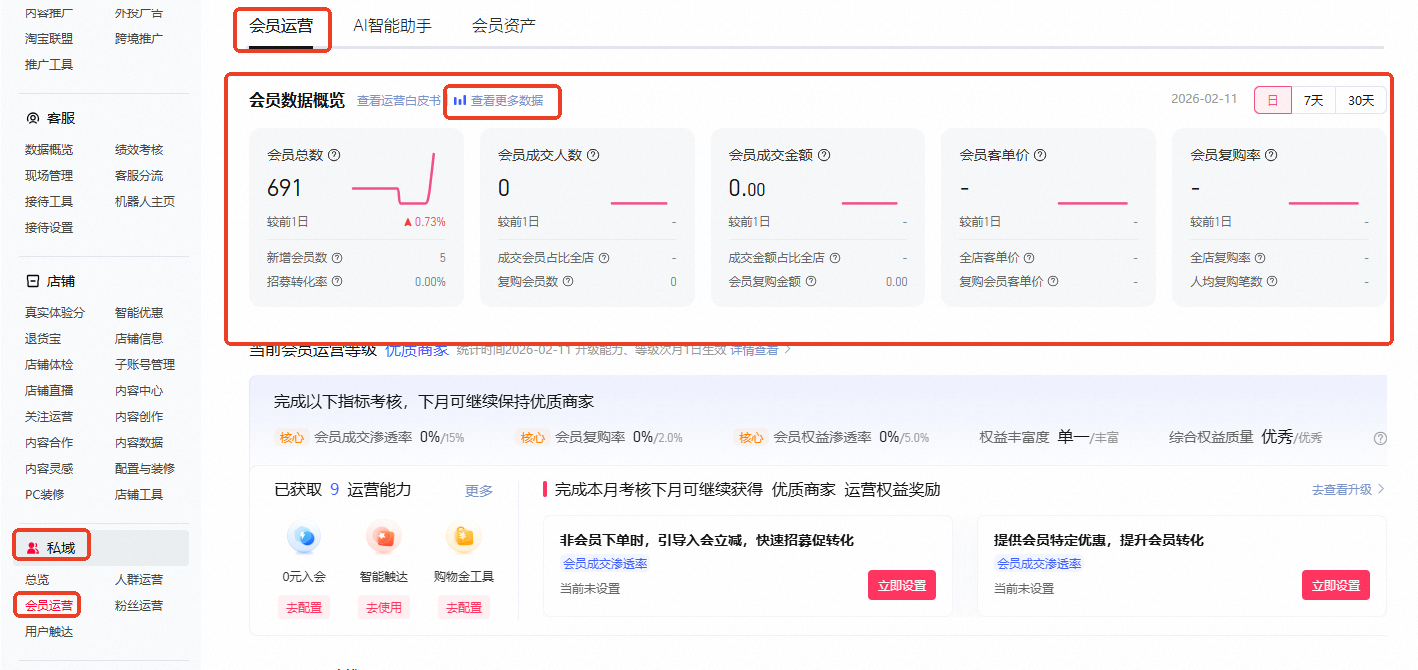Switch to the 会员资产 tab

(504, 26)
